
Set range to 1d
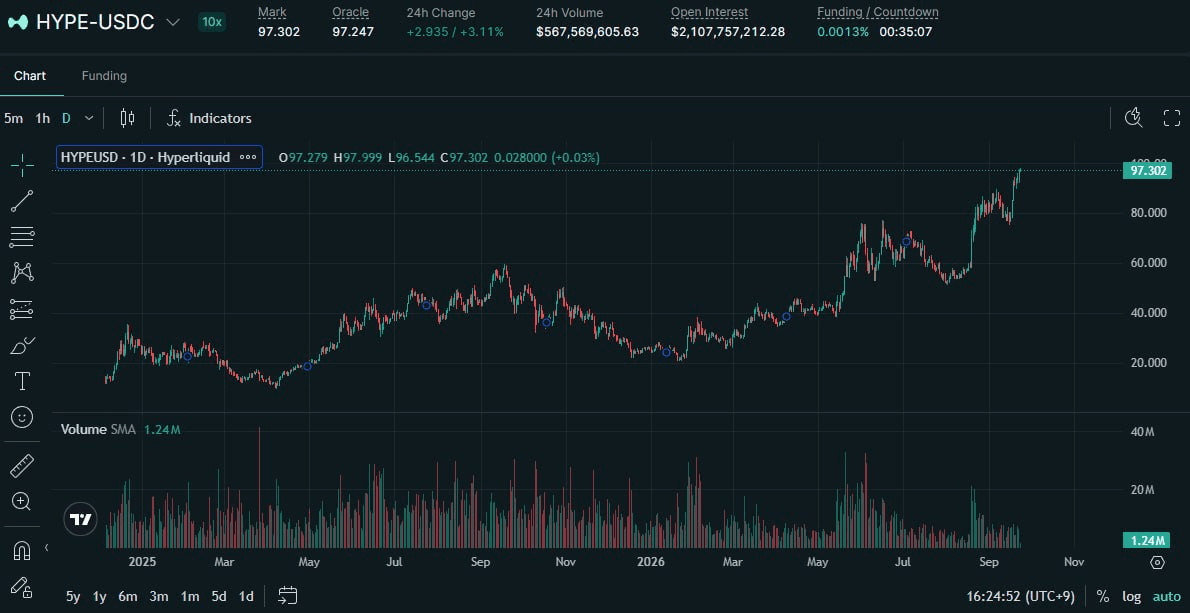click(246, 596)
